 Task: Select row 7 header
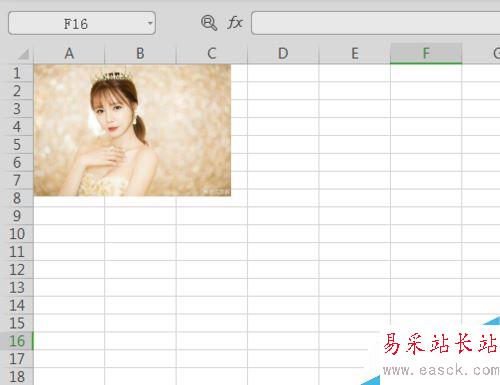[x=17, y=180]
